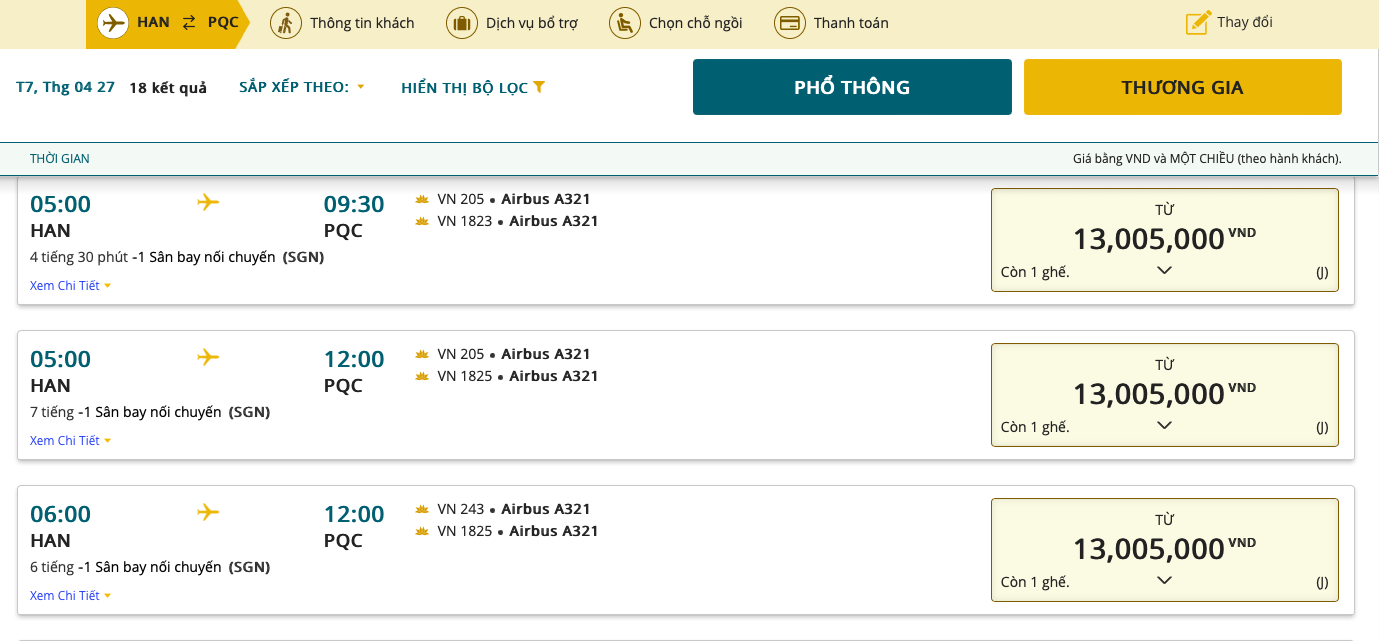Click the pencil edit icon beside Thay đổi
Screen dimensions: 1379x641
click(x=1197, y=22)
